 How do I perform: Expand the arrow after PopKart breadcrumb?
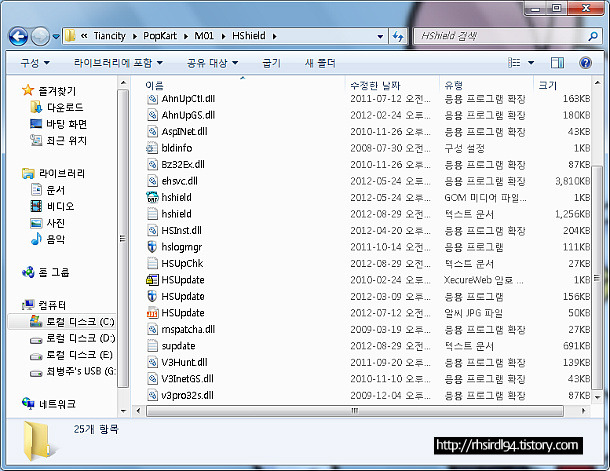click(186, 37)
